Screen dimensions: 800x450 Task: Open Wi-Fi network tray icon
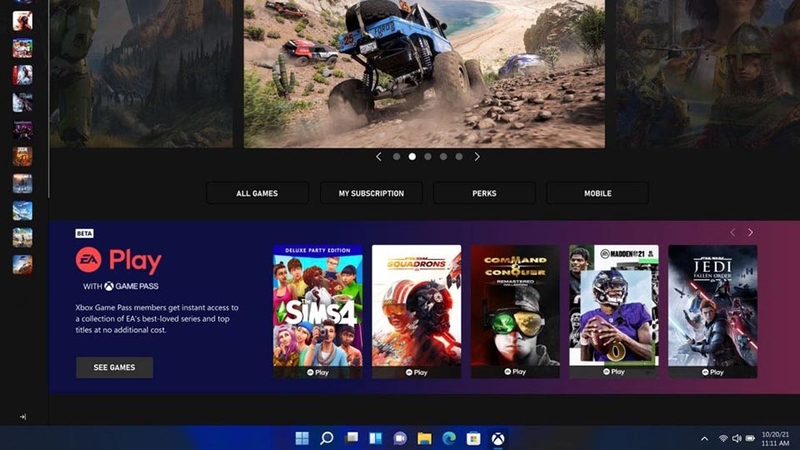click(723, 439)
